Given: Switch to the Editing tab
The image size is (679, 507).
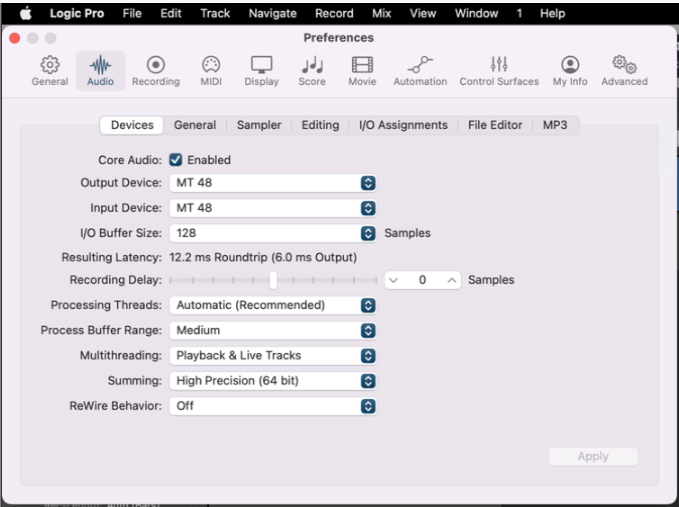Looking at the screenshot, I should [320, 125].
